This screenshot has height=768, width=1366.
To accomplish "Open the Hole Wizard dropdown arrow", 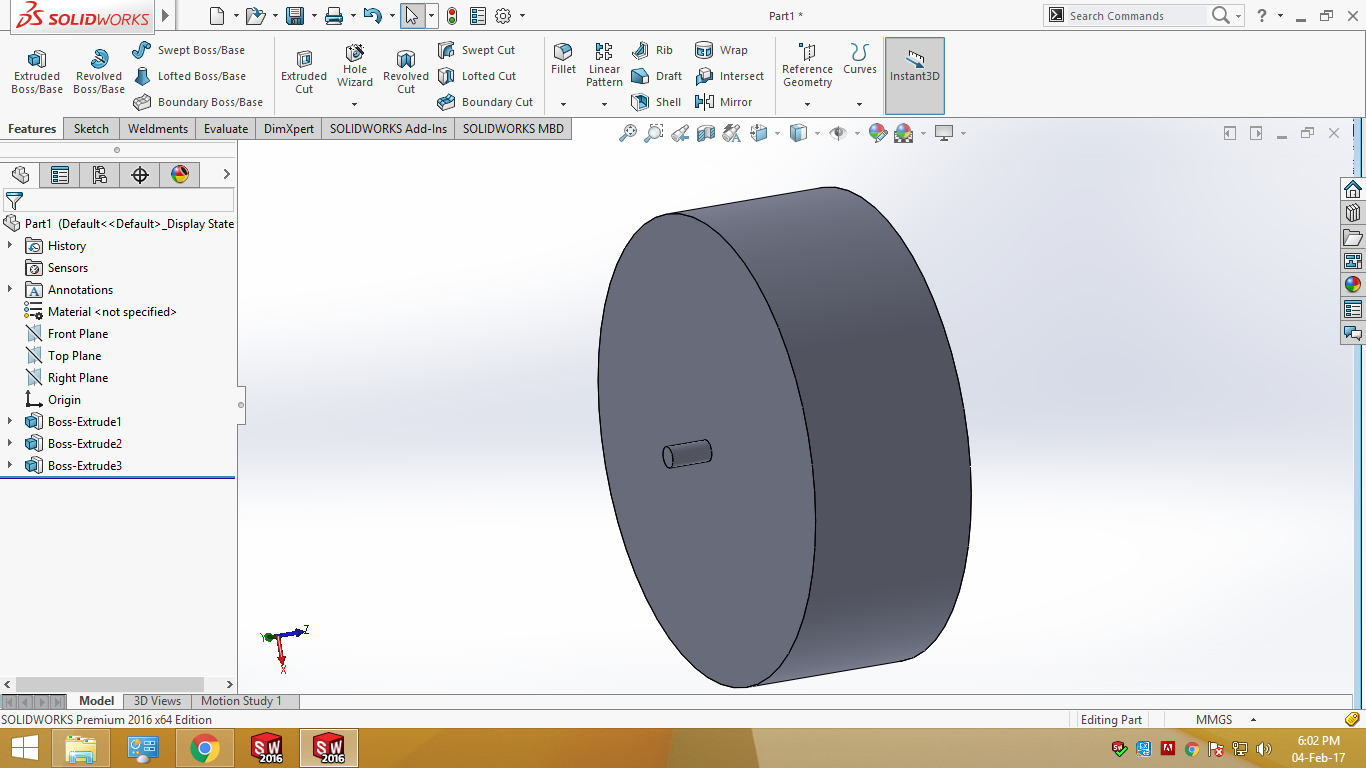I will click(x=355, y=104).
